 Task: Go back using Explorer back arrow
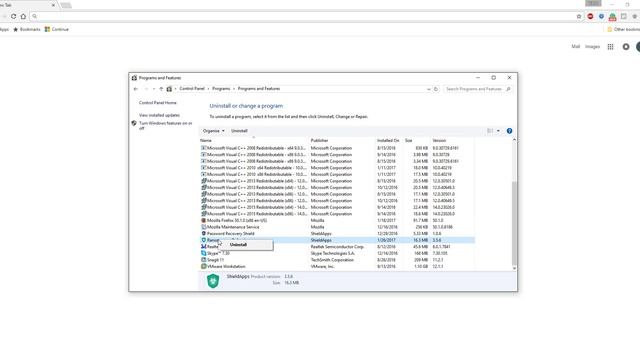(x=136, y=89)
